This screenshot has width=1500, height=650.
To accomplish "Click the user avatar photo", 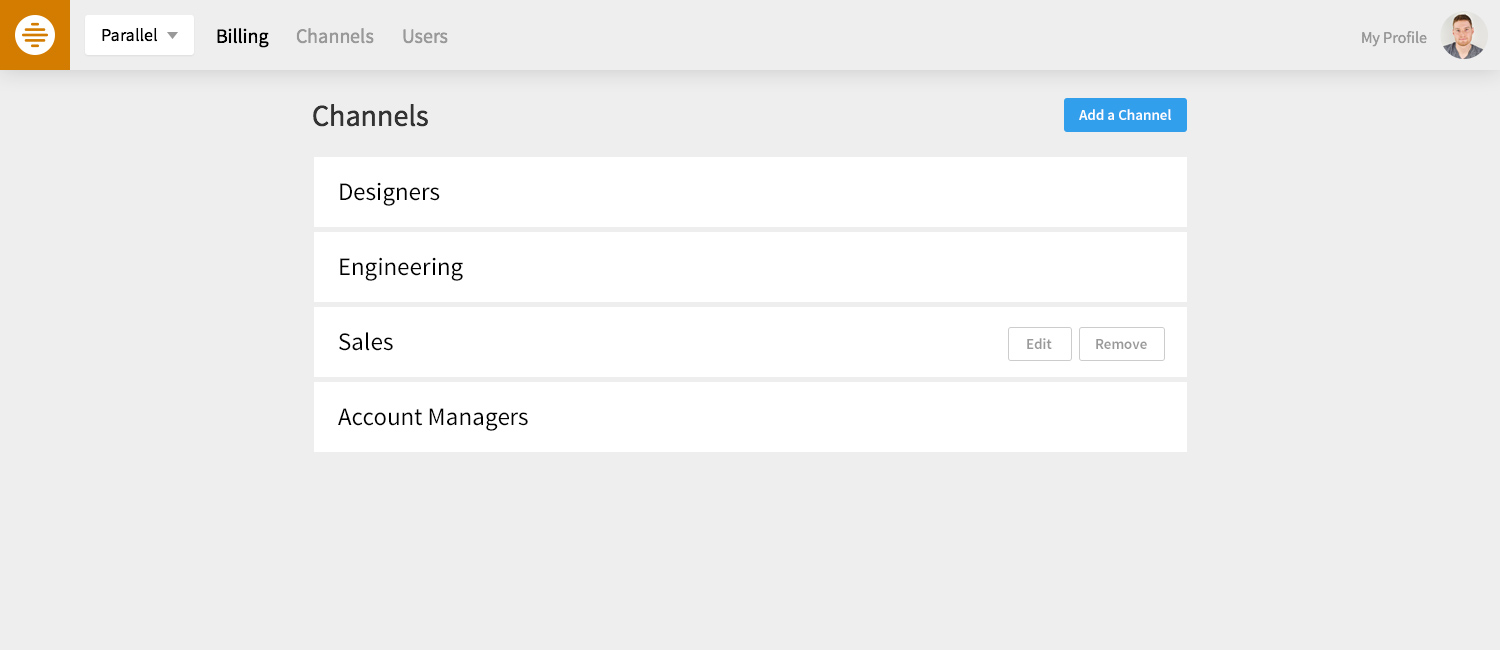I will coord(1464,35).
